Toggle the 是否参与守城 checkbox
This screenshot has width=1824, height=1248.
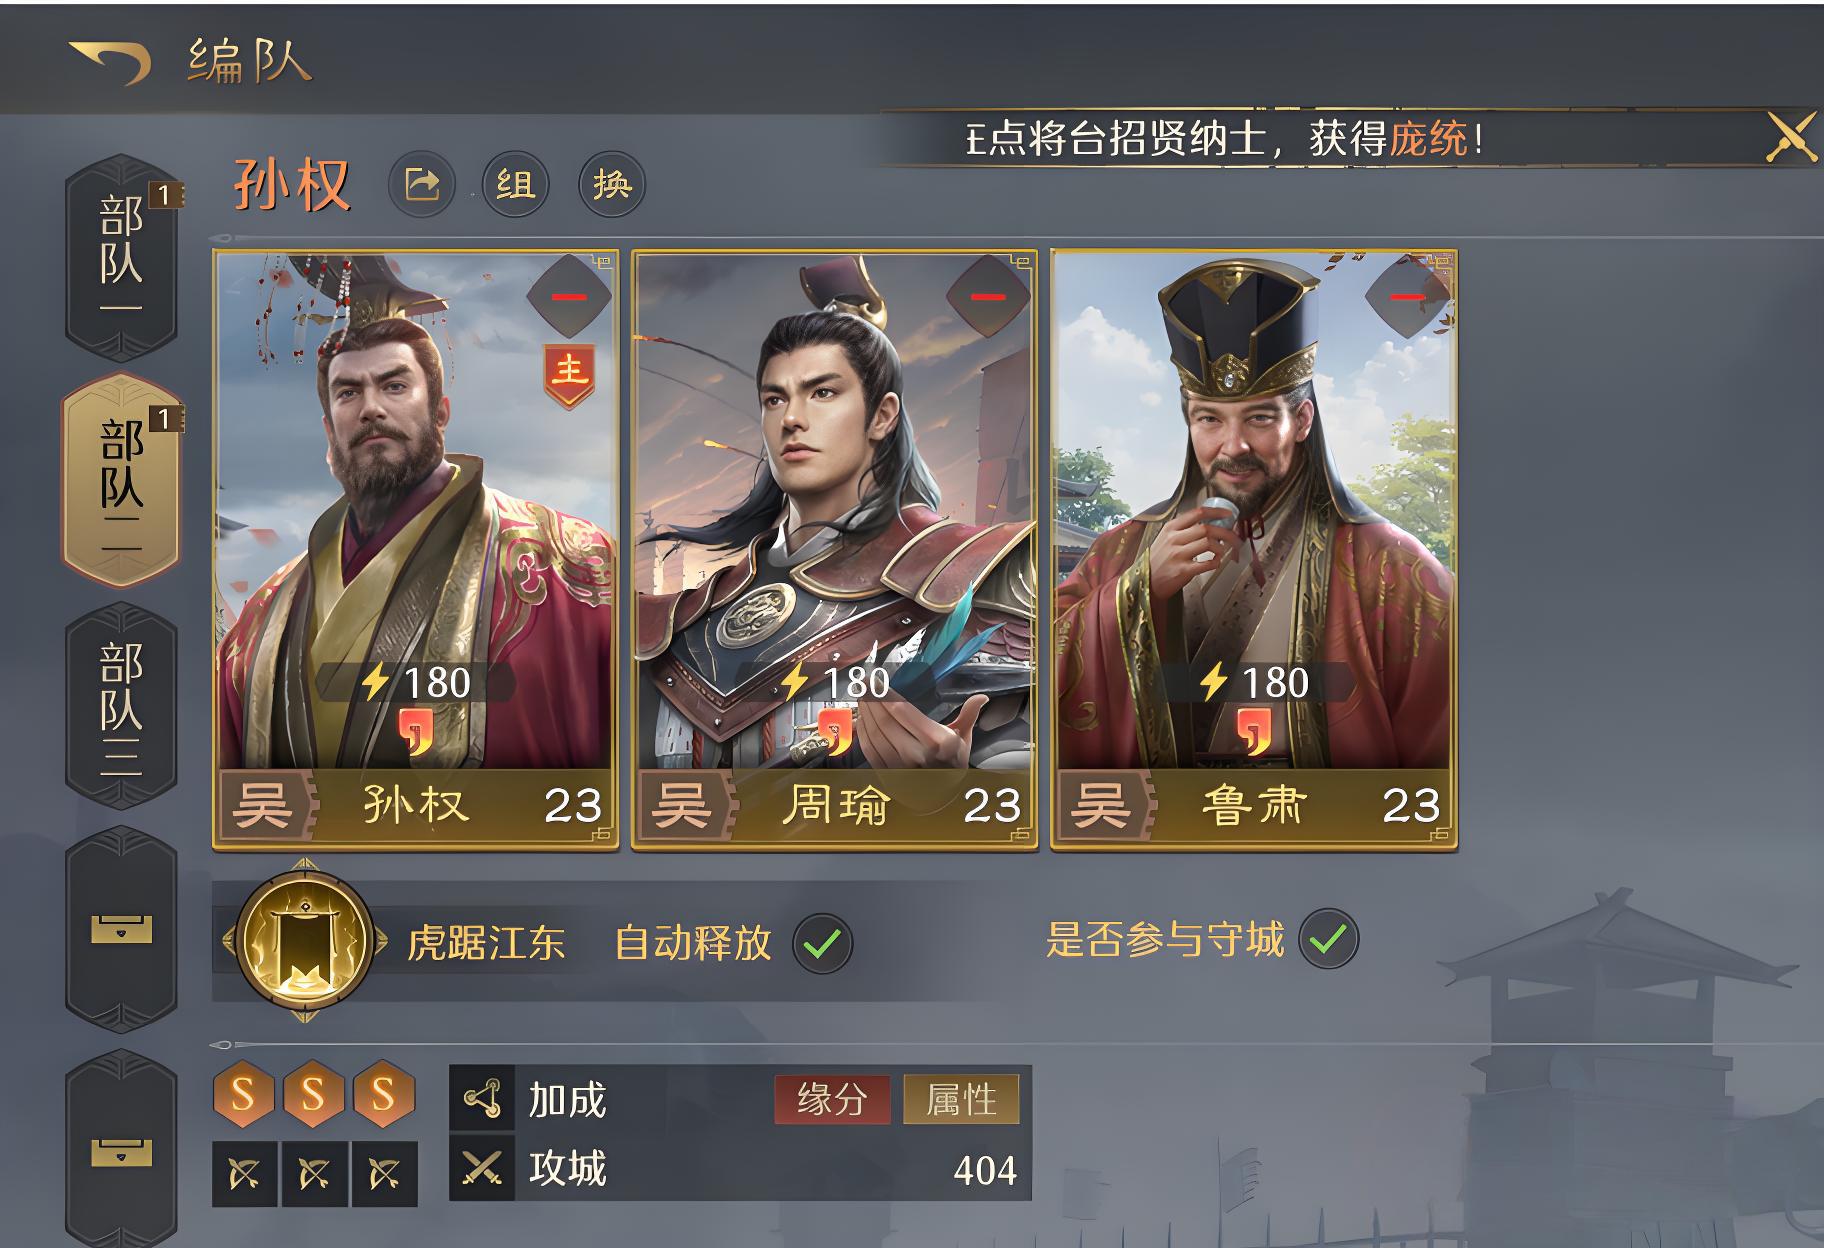pos(1329,939)
